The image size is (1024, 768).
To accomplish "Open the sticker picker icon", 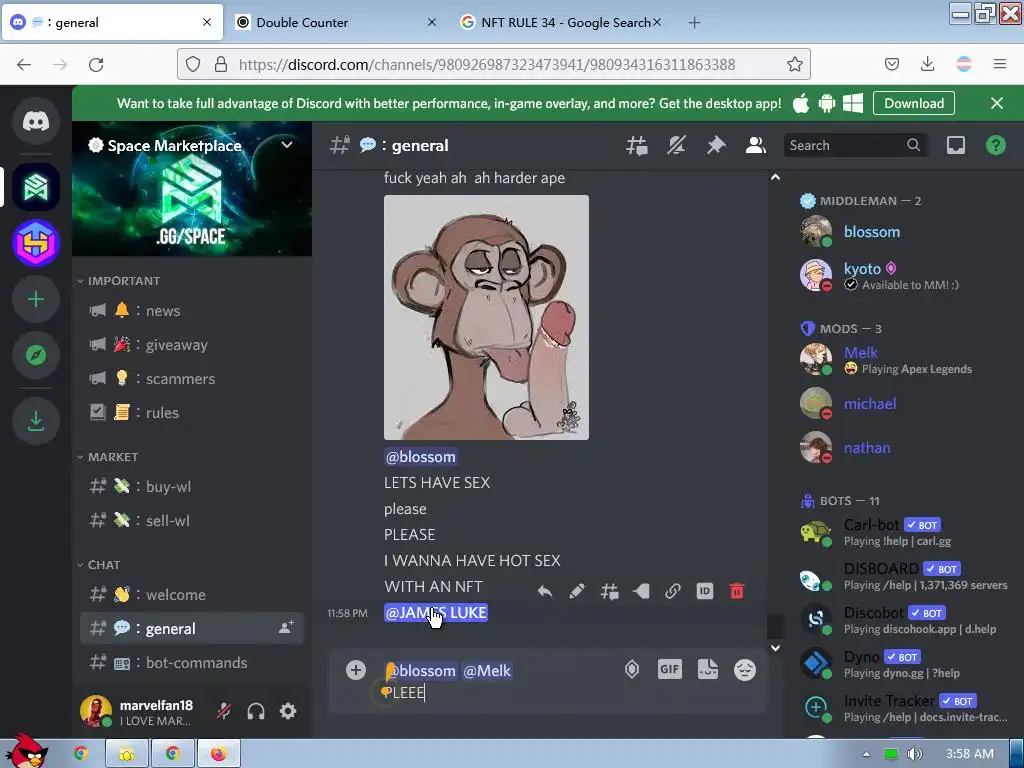I will click(707, 669).
